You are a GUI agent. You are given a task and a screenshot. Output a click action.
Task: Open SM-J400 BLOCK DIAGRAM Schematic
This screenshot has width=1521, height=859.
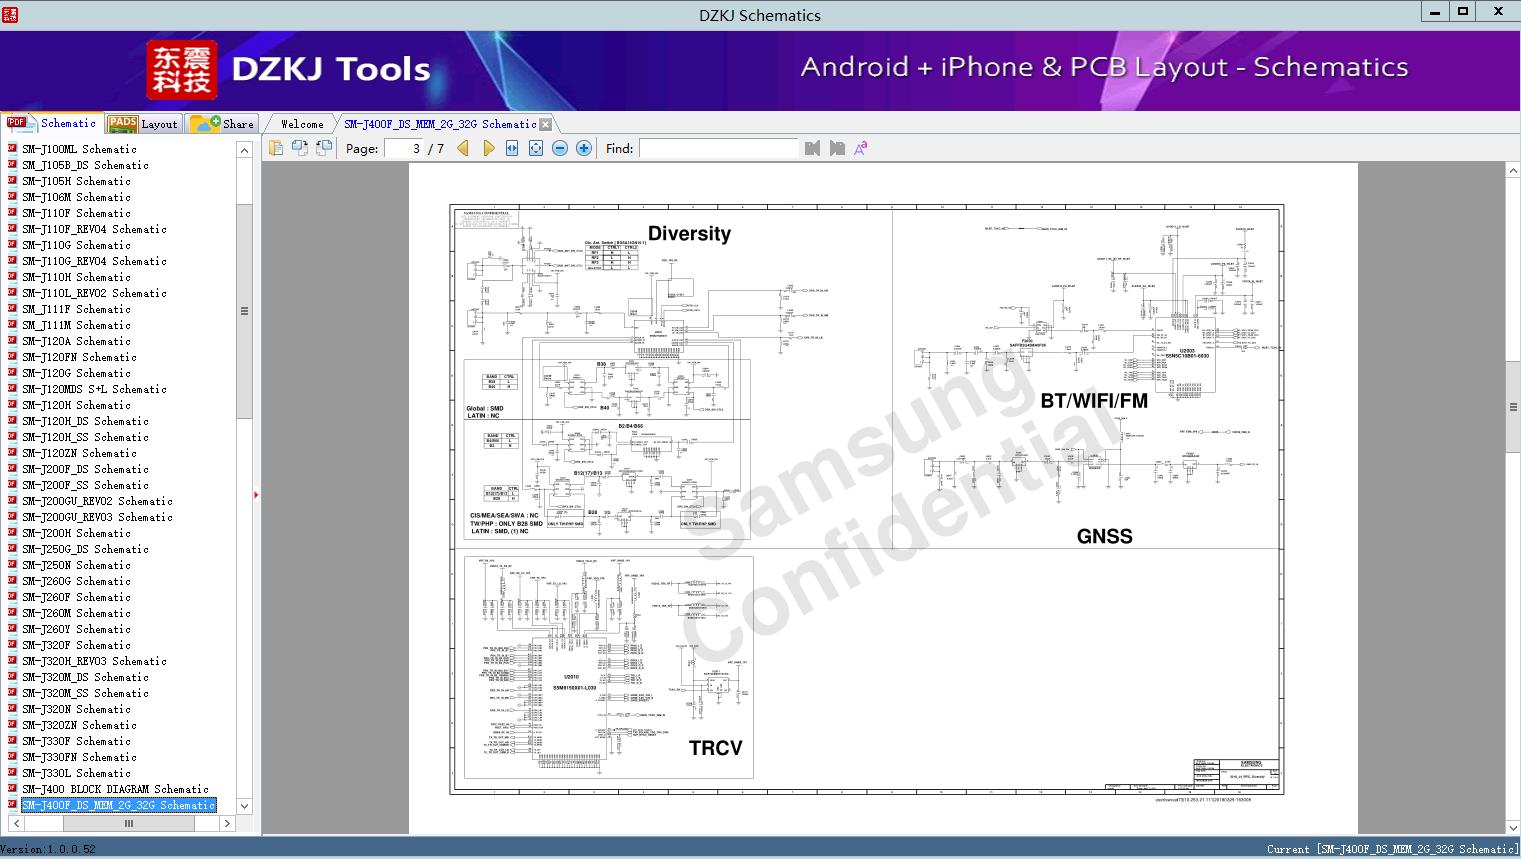tap(115, 789)
